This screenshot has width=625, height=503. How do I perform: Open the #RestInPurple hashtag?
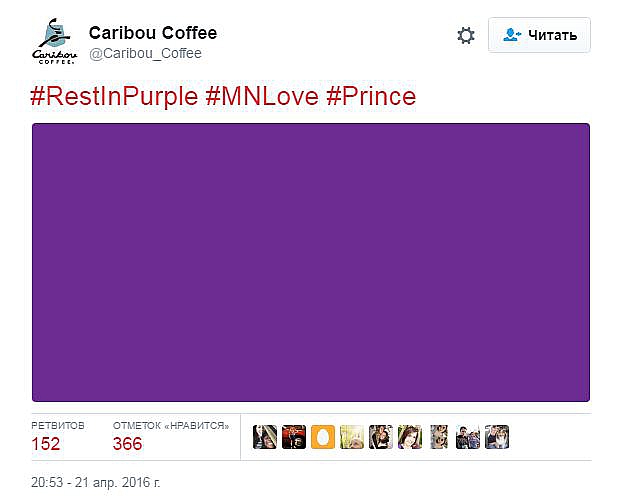pyautogui.click(x=116, y=96)
